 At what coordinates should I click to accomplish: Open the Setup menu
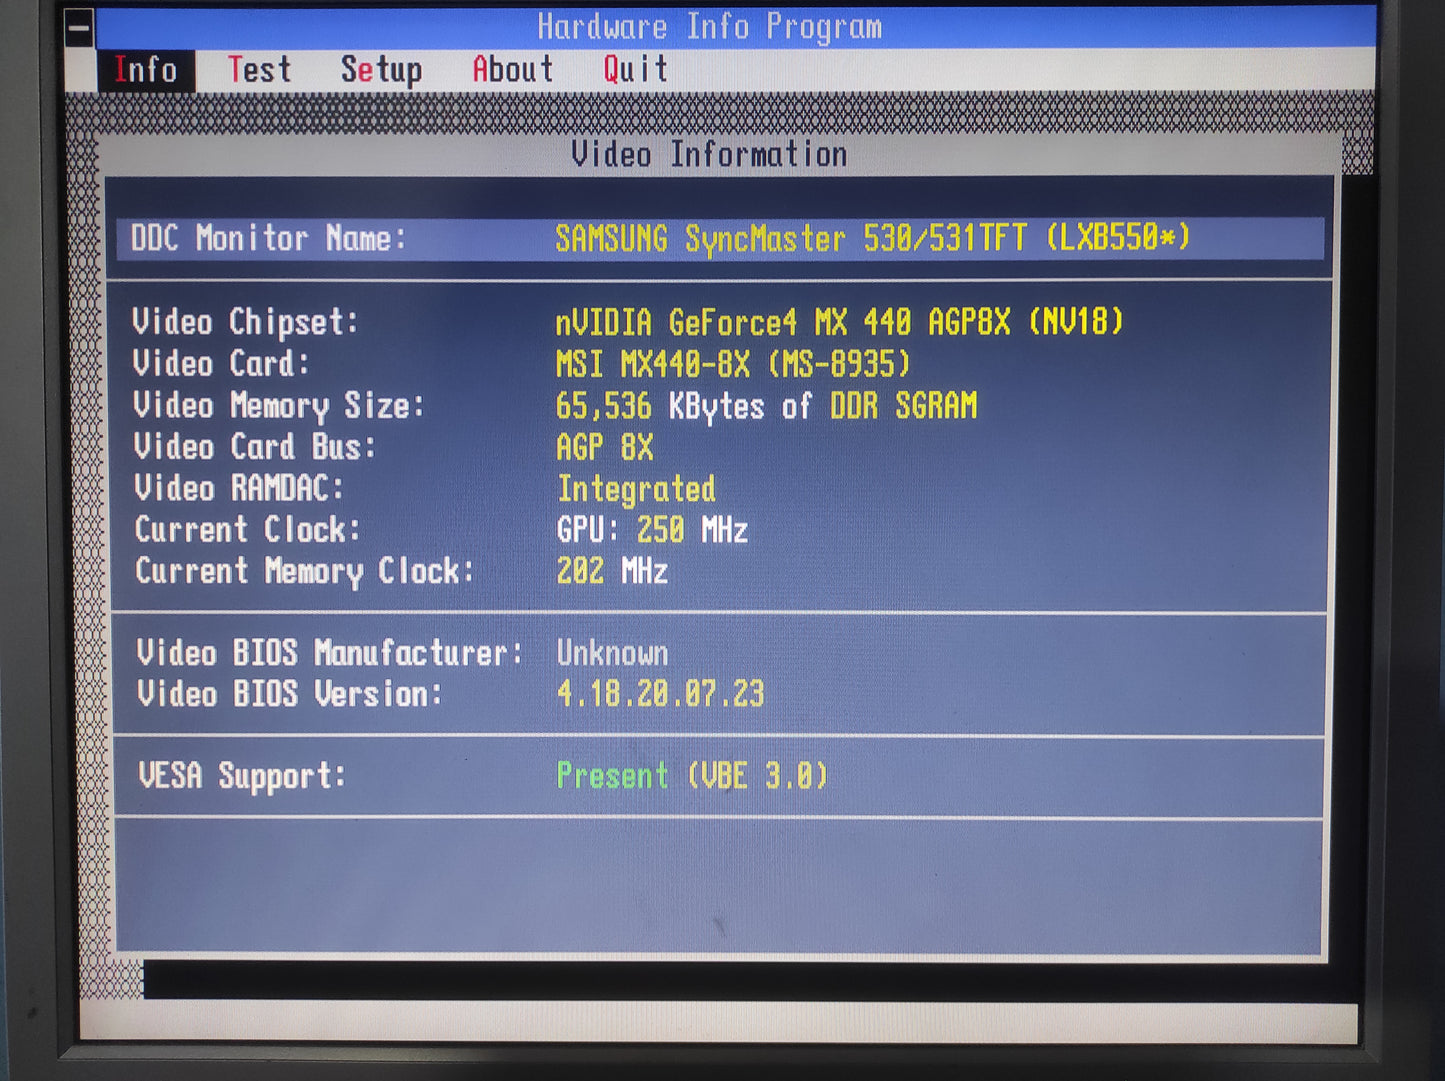(381, 70)
